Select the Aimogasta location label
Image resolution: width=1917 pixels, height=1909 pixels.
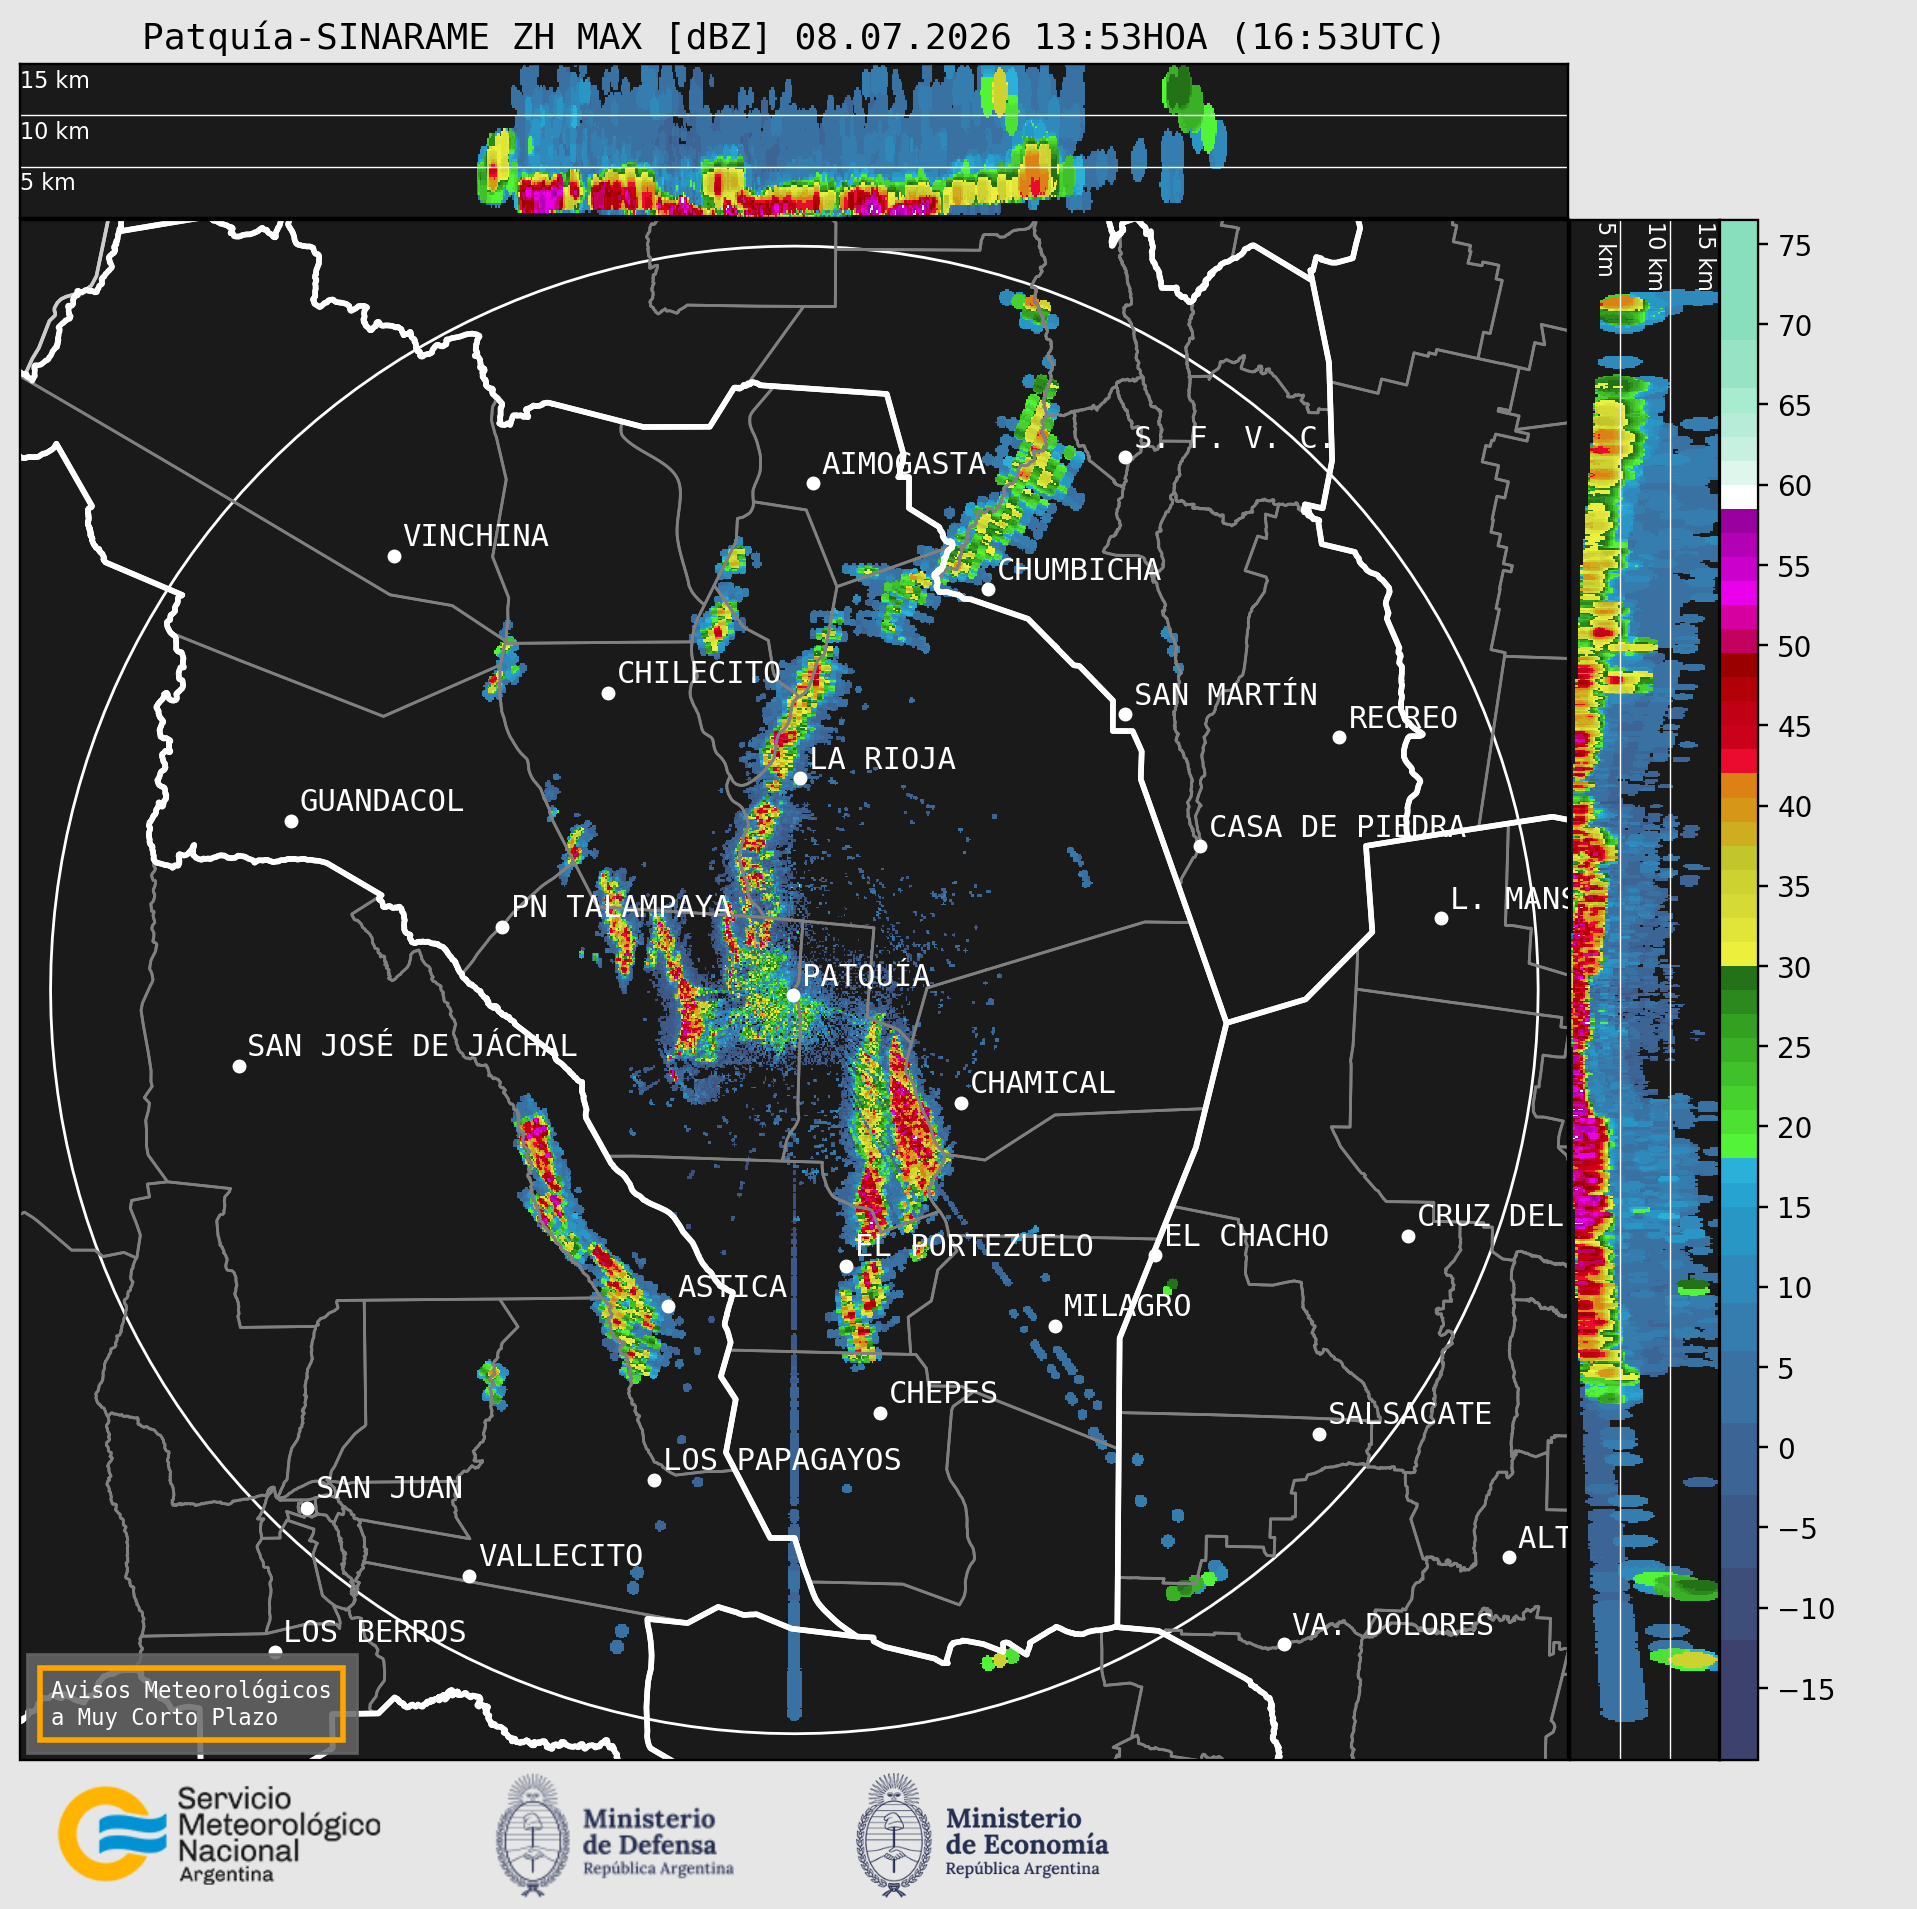coord(904,463)
